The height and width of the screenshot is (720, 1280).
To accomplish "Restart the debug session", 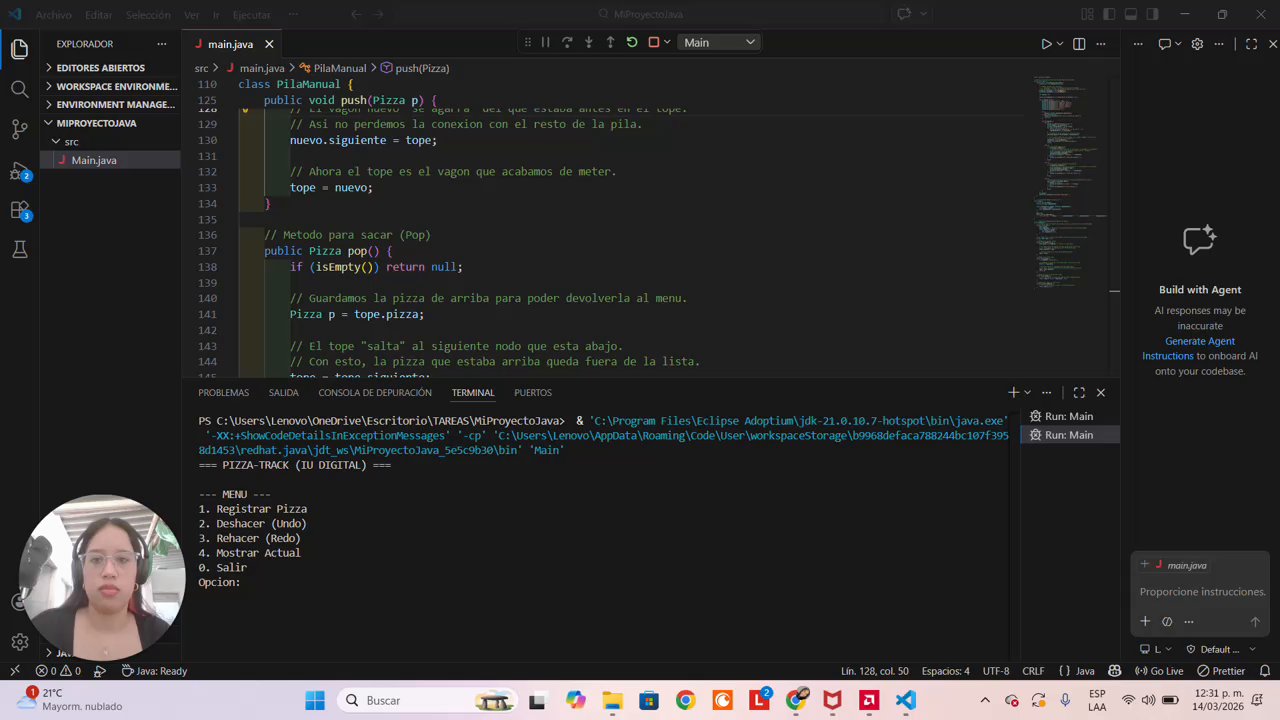I will [632, 42].
